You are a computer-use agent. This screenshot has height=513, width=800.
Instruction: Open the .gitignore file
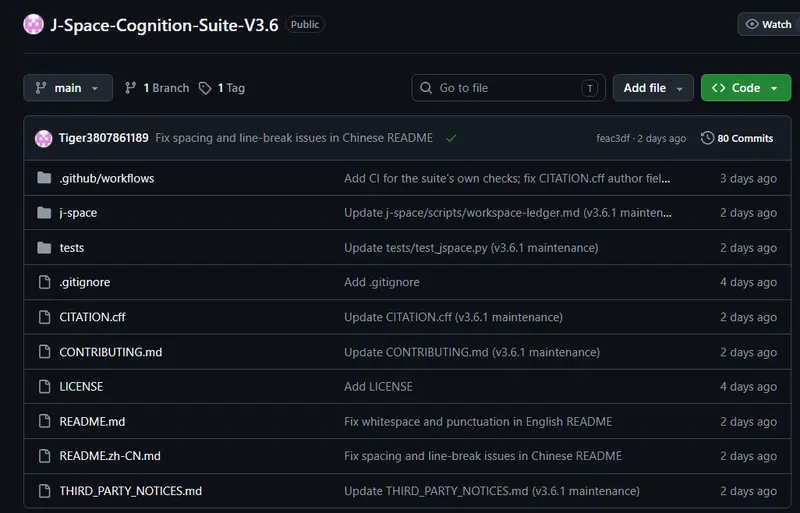click(85, 282)
